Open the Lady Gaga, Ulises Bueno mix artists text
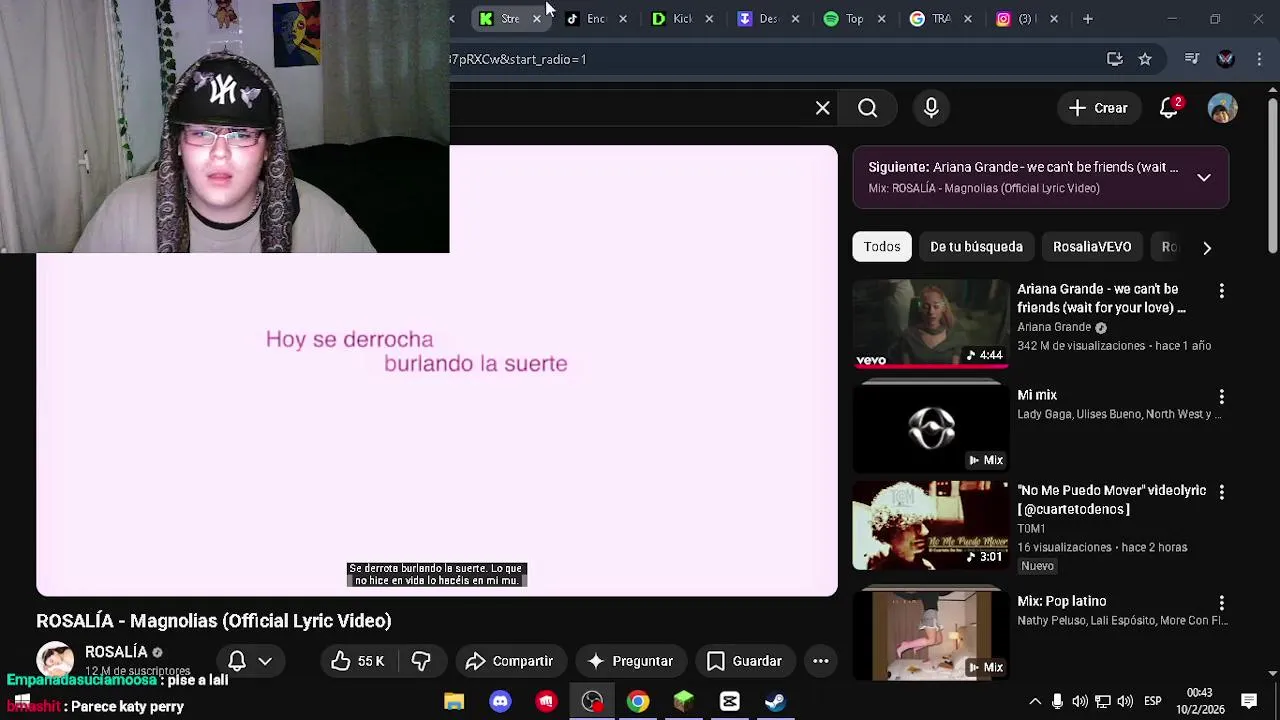Screen dimensions: 1280x720 click(x=1119, y=414)
